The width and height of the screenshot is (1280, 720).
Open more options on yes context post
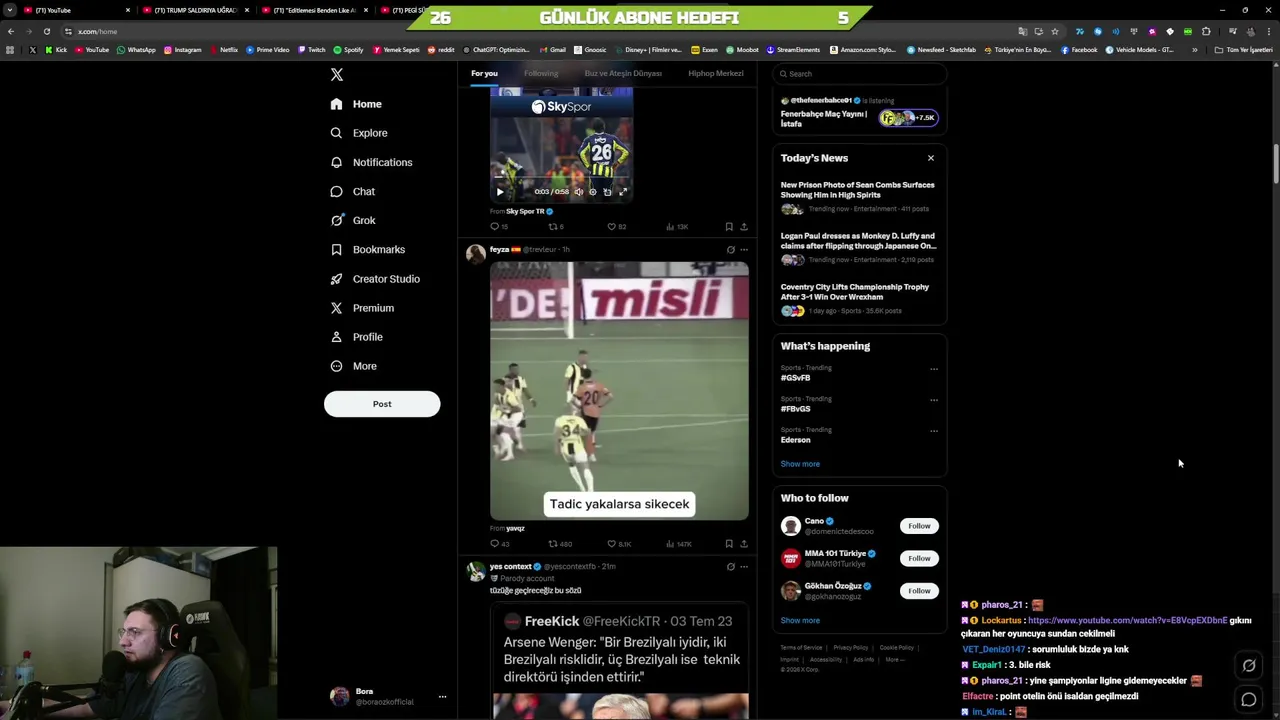[744, 567]
